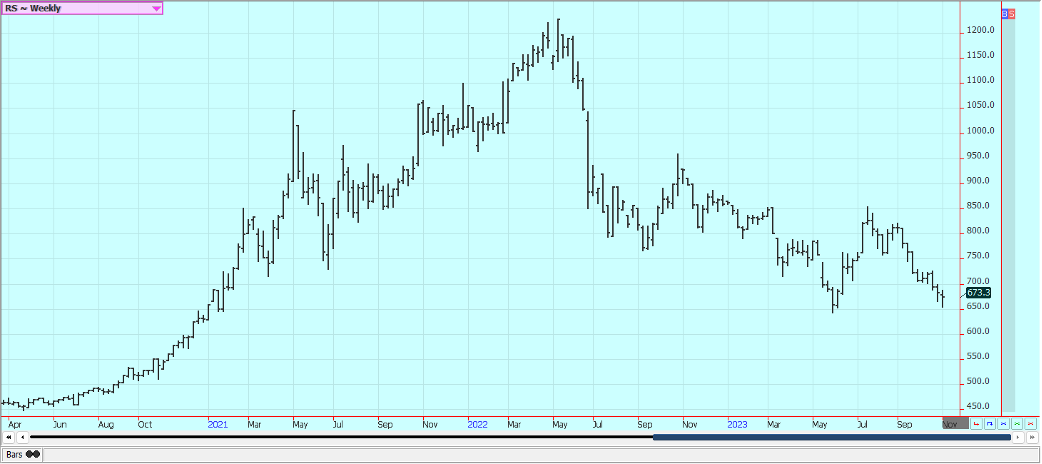Click the 2021 year label on time axis
This screenshot has width=1042, height=464.
217,423
